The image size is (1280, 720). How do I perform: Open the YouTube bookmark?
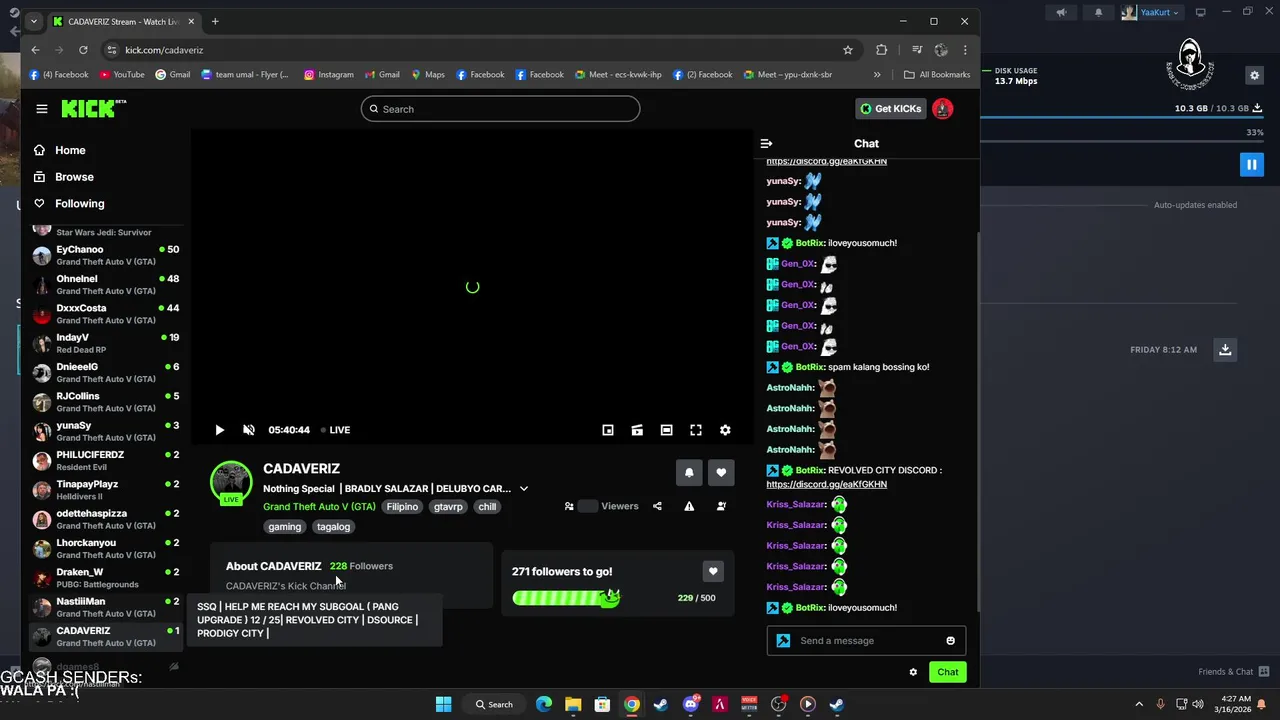click(x=121, y=75)
